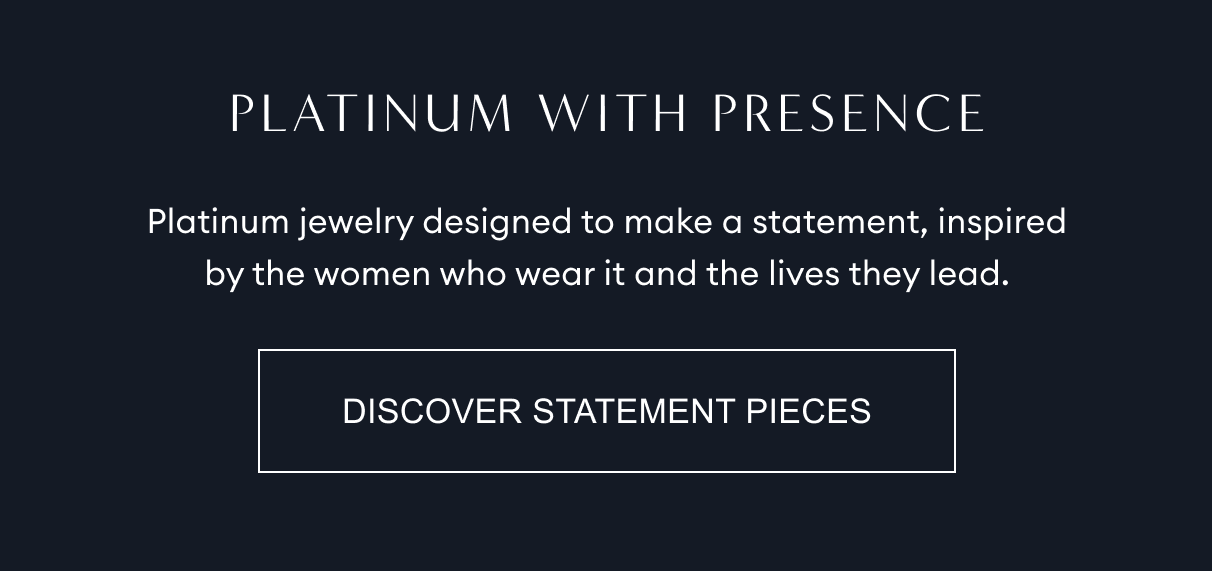Click the word WITH in the heading

(x=612, y=114)
